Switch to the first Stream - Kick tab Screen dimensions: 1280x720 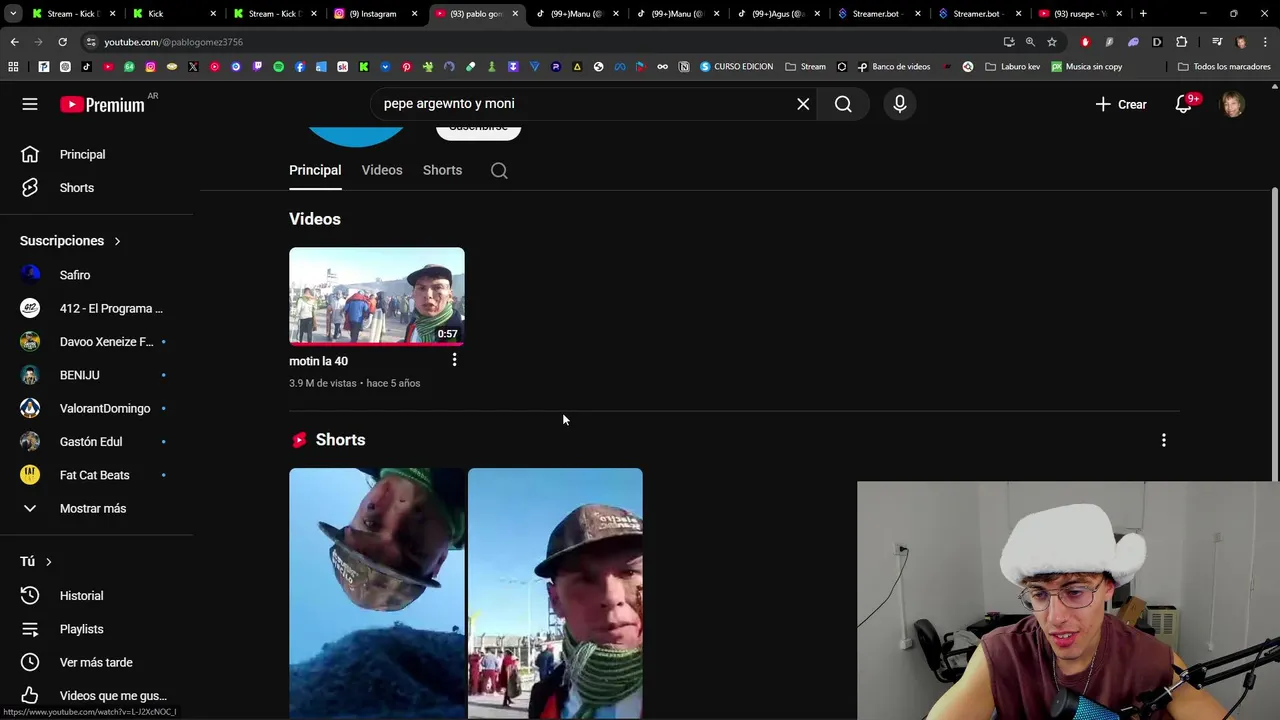point(72,14)
